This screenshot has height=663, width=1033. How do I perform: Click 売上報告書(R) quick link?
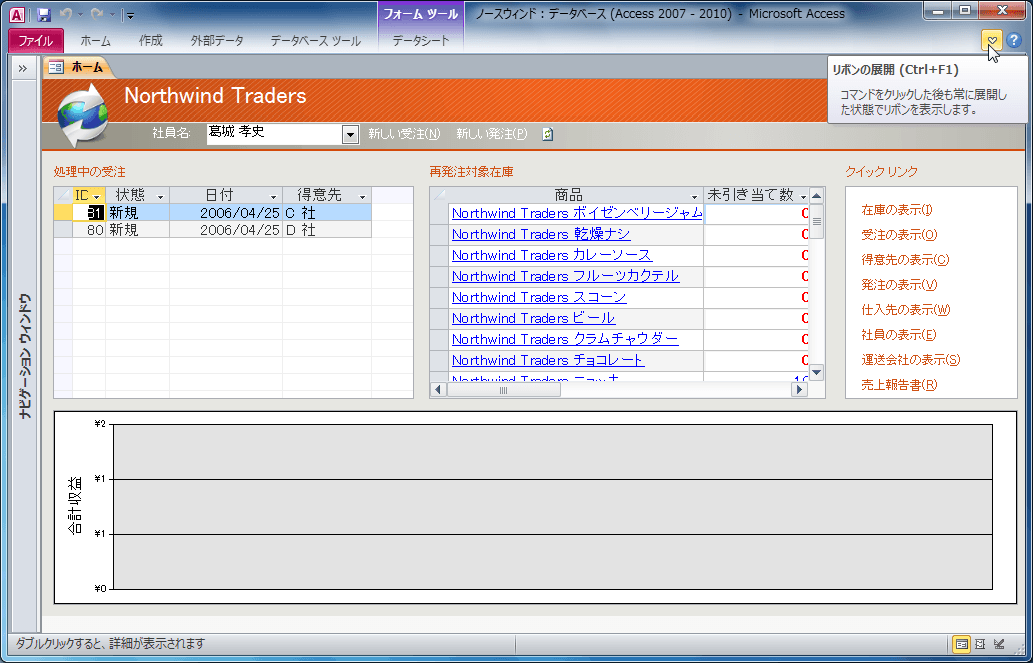899,385
